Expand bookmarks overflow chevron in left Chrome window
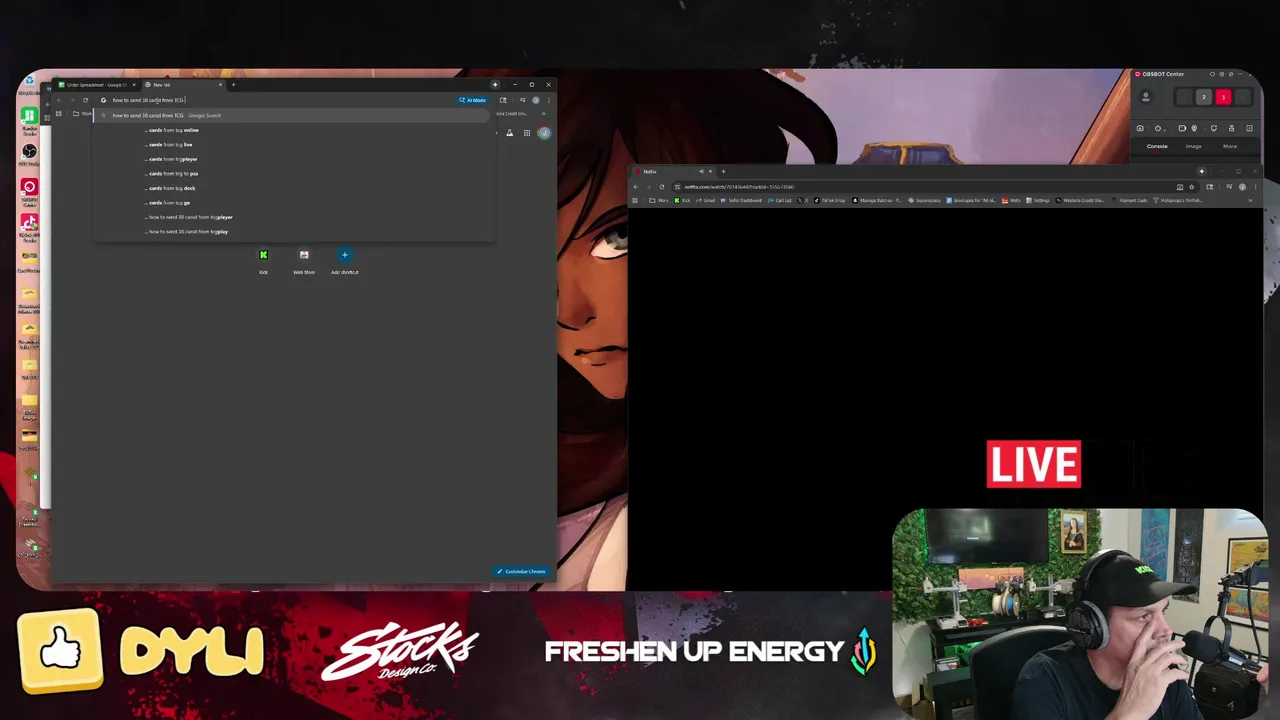1280x720 pixels. [544, 113]
